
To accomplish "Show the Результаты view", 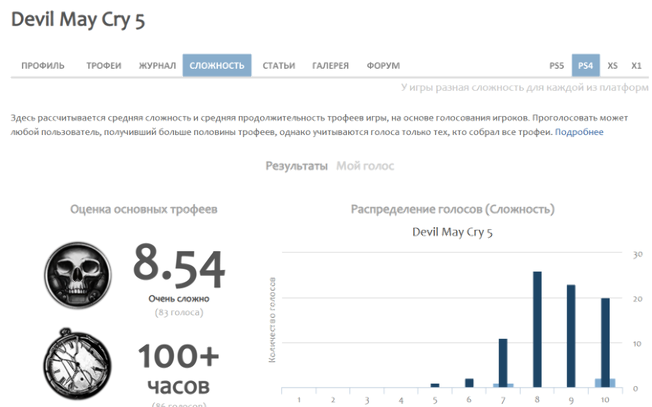I will click(296, 166).
